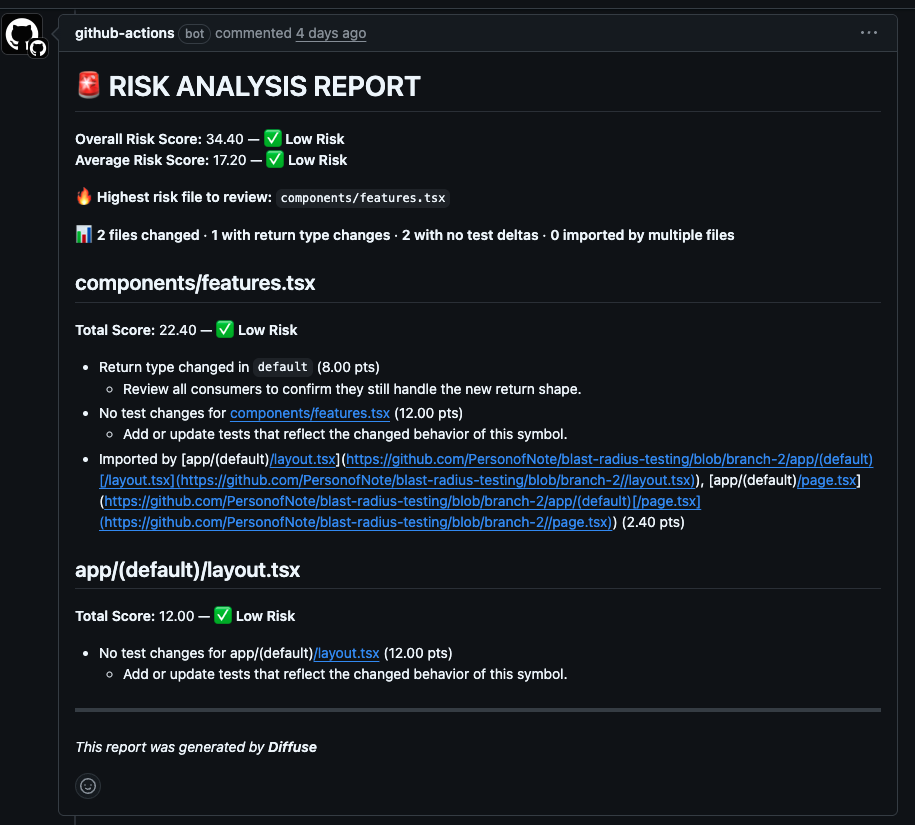The width and height of the screenshot is (915, 825).
Task: Open the blob/branch-2/app/(default)[/page.tsx] URL link
Action: 402,501
